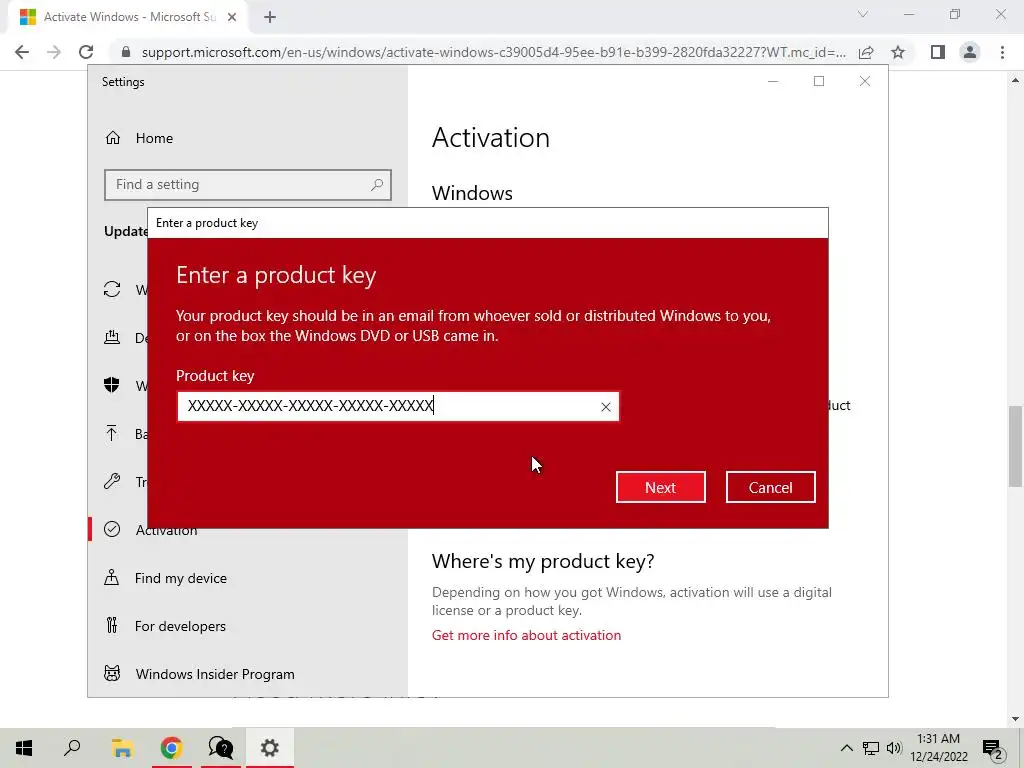
Task: Open the tab search chevron
Action: pyautogui.click(x=863, y=14)
